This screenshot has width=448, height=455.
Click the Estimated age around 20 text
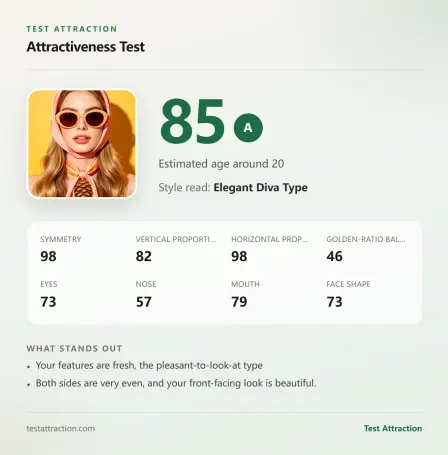221,164
